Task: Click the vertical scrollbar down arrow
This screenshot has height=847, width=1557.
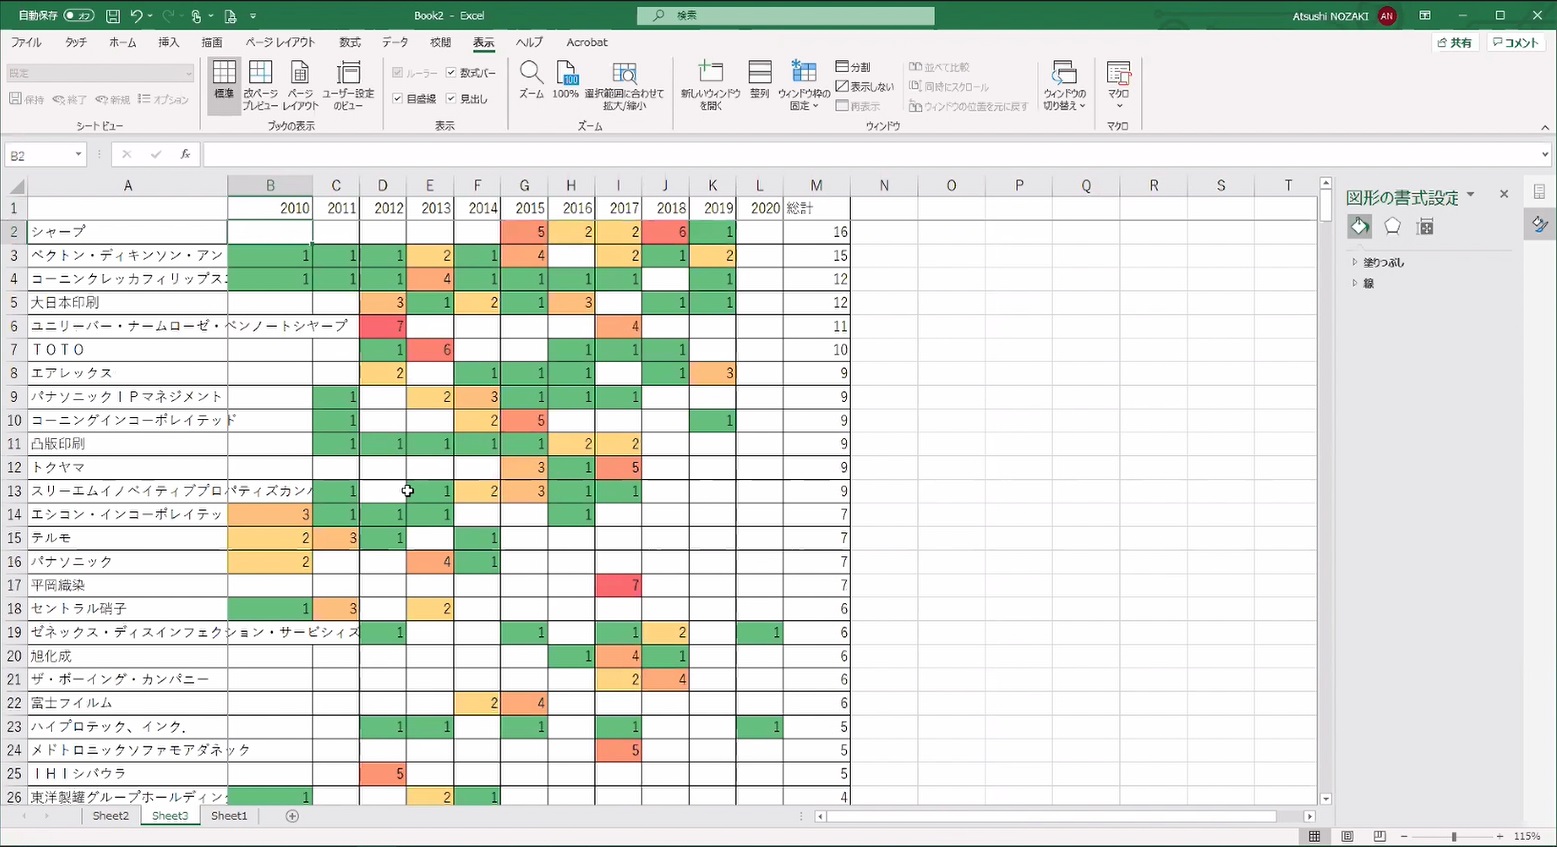Action: 1326,799
